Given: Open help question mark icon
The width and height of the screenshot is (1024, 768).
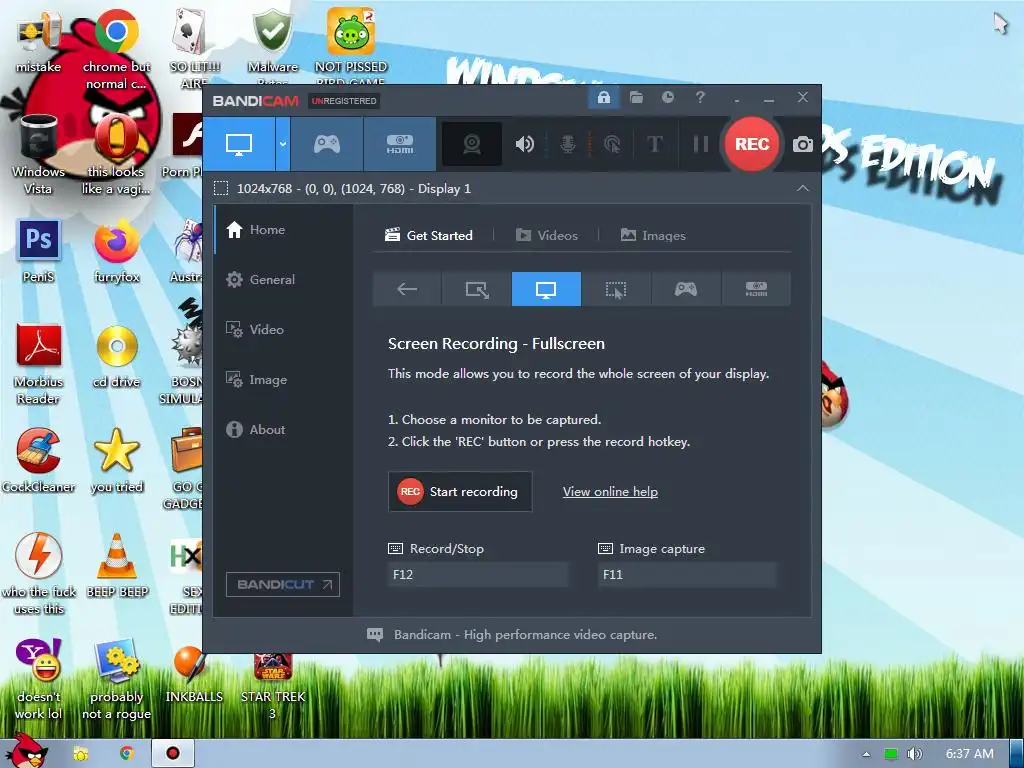Looking at the screenshot, I should 700,97.
